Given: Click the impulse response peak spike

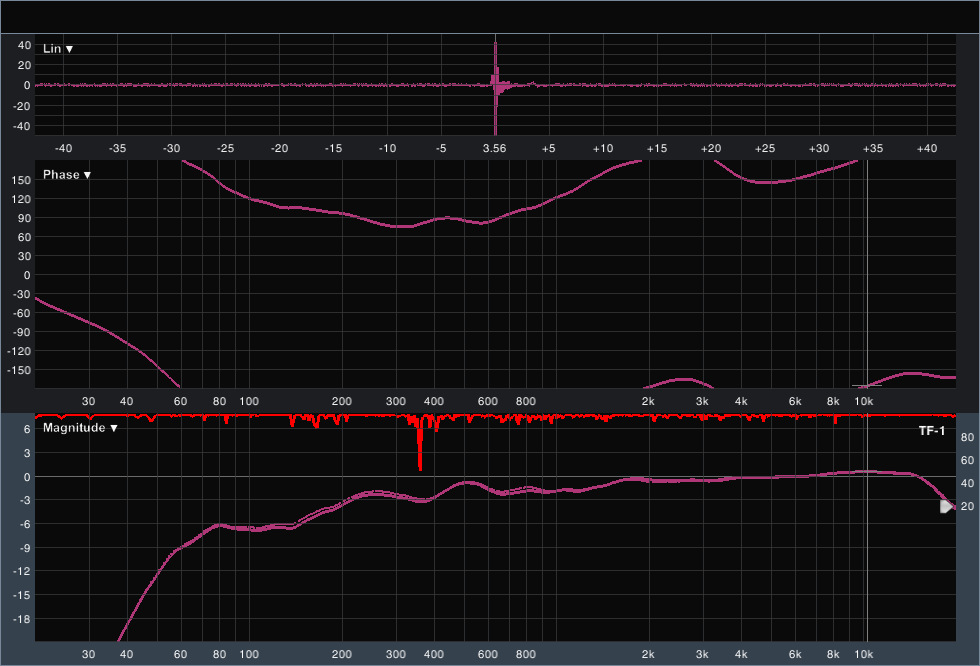Looking at the screenshot, I should pyautogui.click(x=496, y=84).
